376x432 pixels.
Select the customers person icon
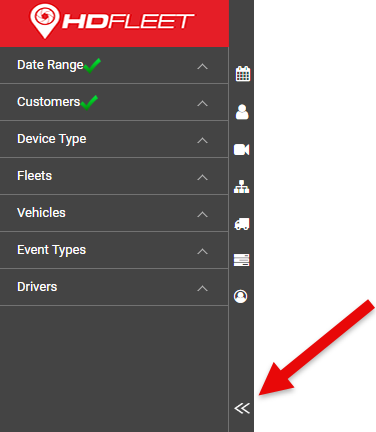242,112
